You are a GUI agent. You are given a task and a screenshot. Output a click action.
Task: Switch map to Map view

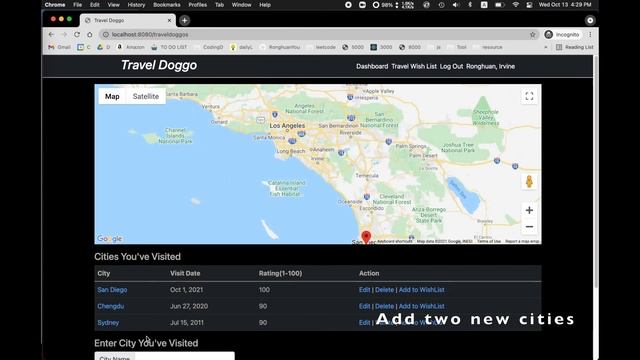pyautogui.click(x=112, y=96)
